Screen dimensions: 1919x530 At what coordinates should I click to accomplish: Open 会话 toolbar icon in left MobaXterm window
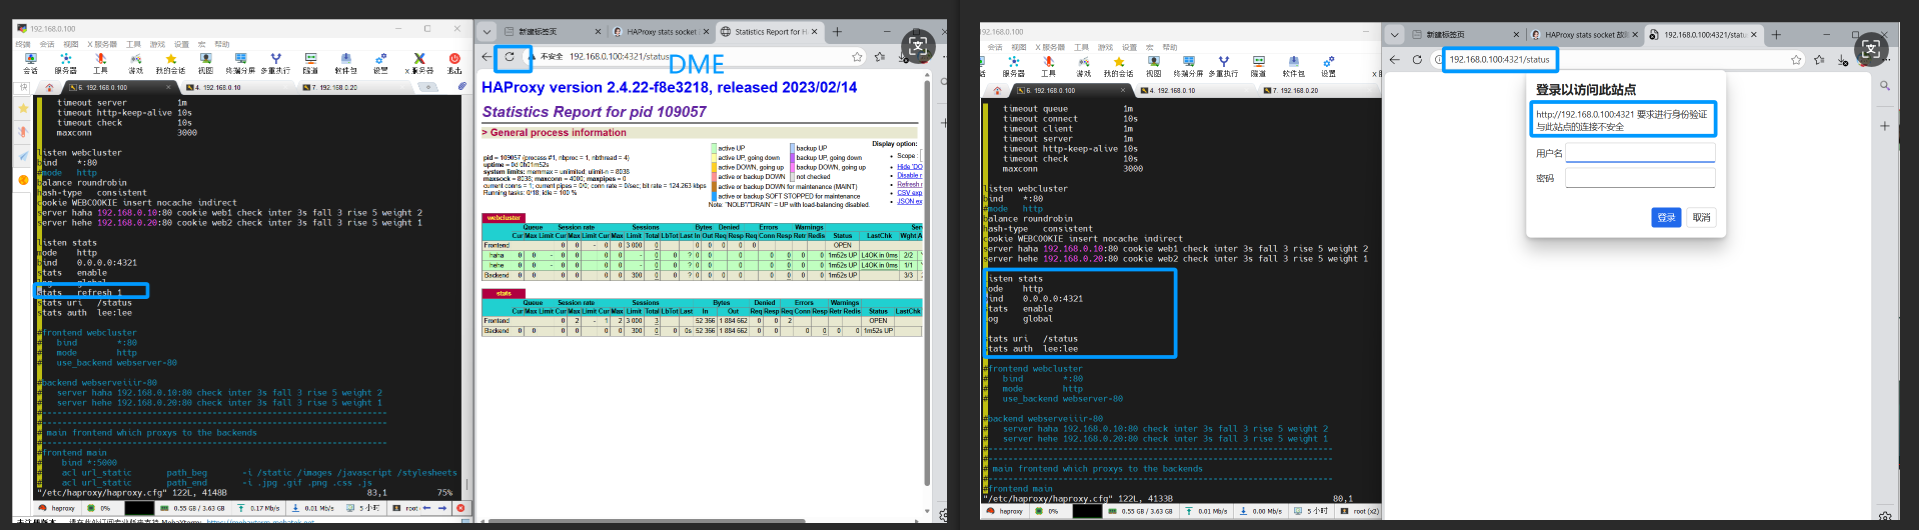point(31,64)
